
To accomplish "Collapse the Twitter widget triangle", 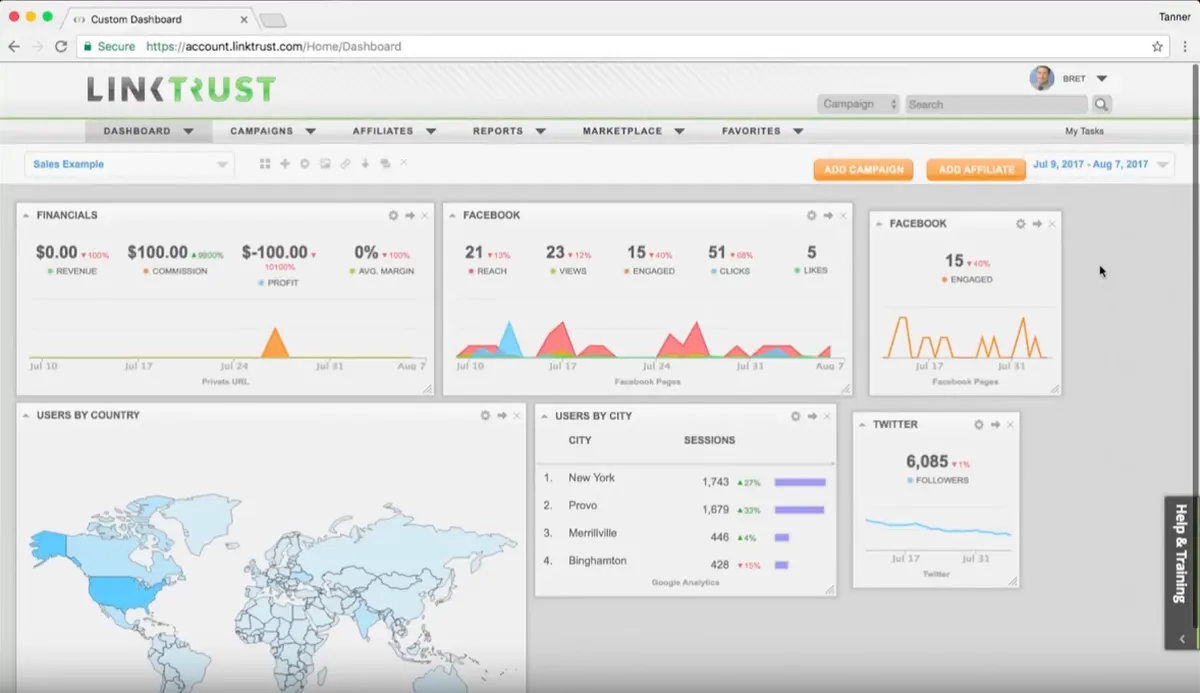I will coord(863,425).
